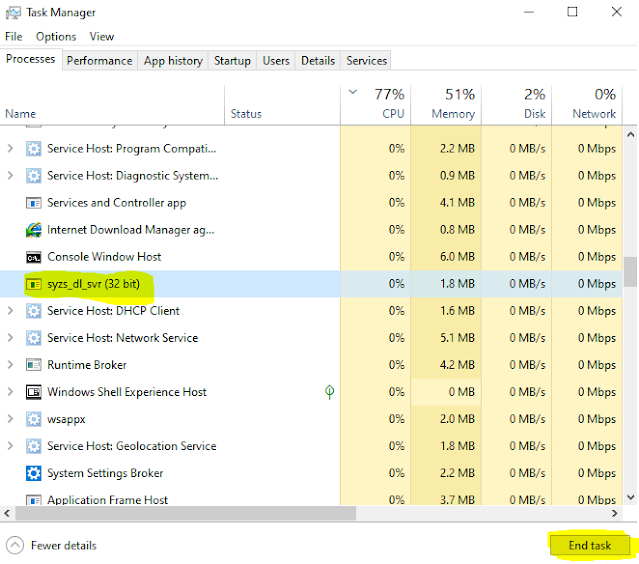
Task: Click the Fewer details arrow icon
Action: tap(15, 545)
